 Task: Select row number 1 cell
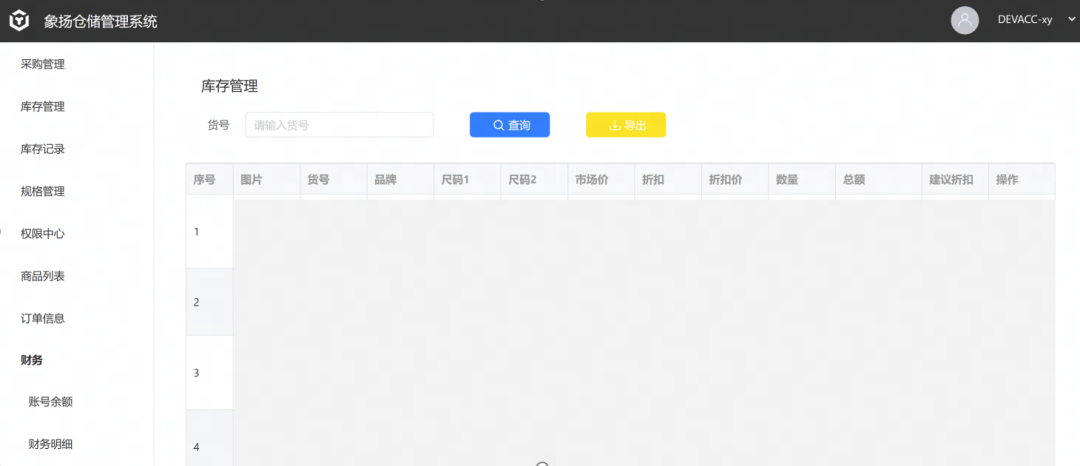(x=209, y=232)
